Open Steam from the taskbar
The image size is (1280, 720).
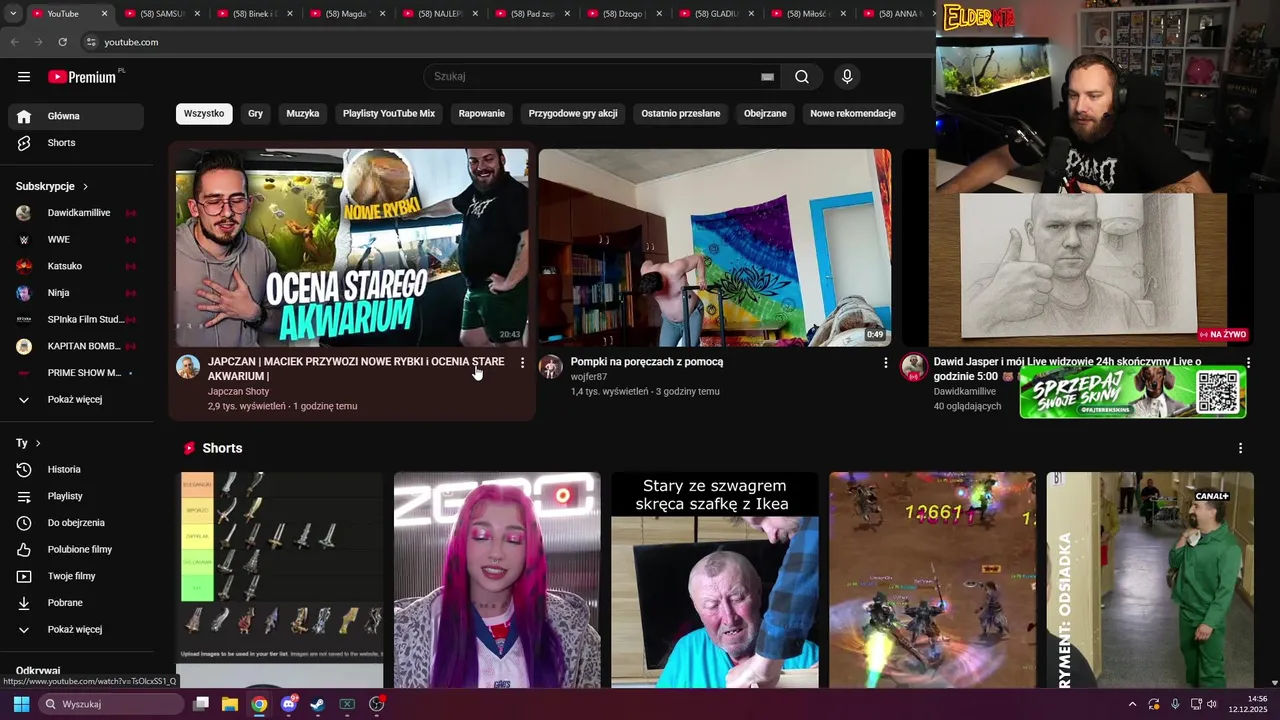(x=318, y=704)
